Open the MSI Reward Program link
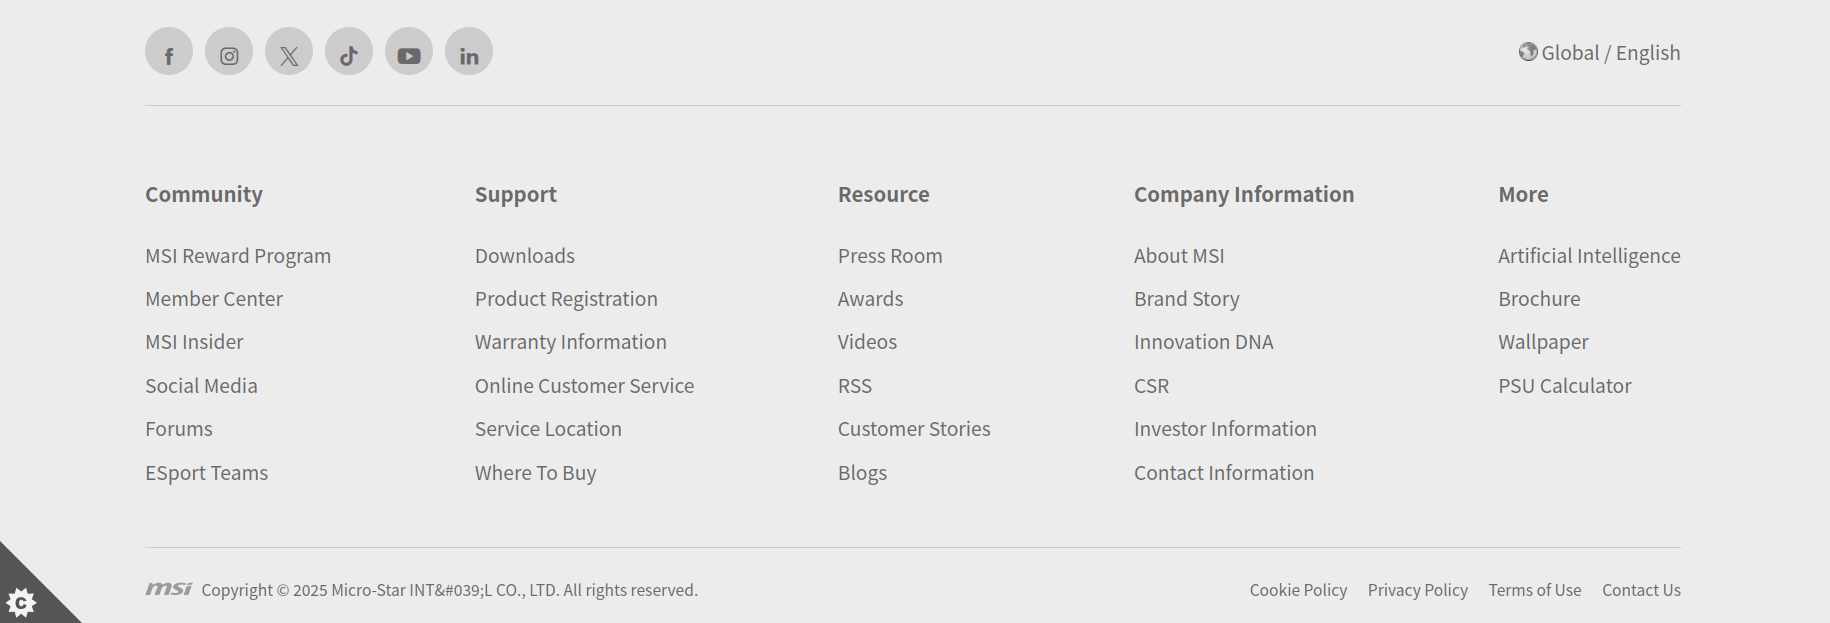 pyautogui.click(x=238, y=256)
